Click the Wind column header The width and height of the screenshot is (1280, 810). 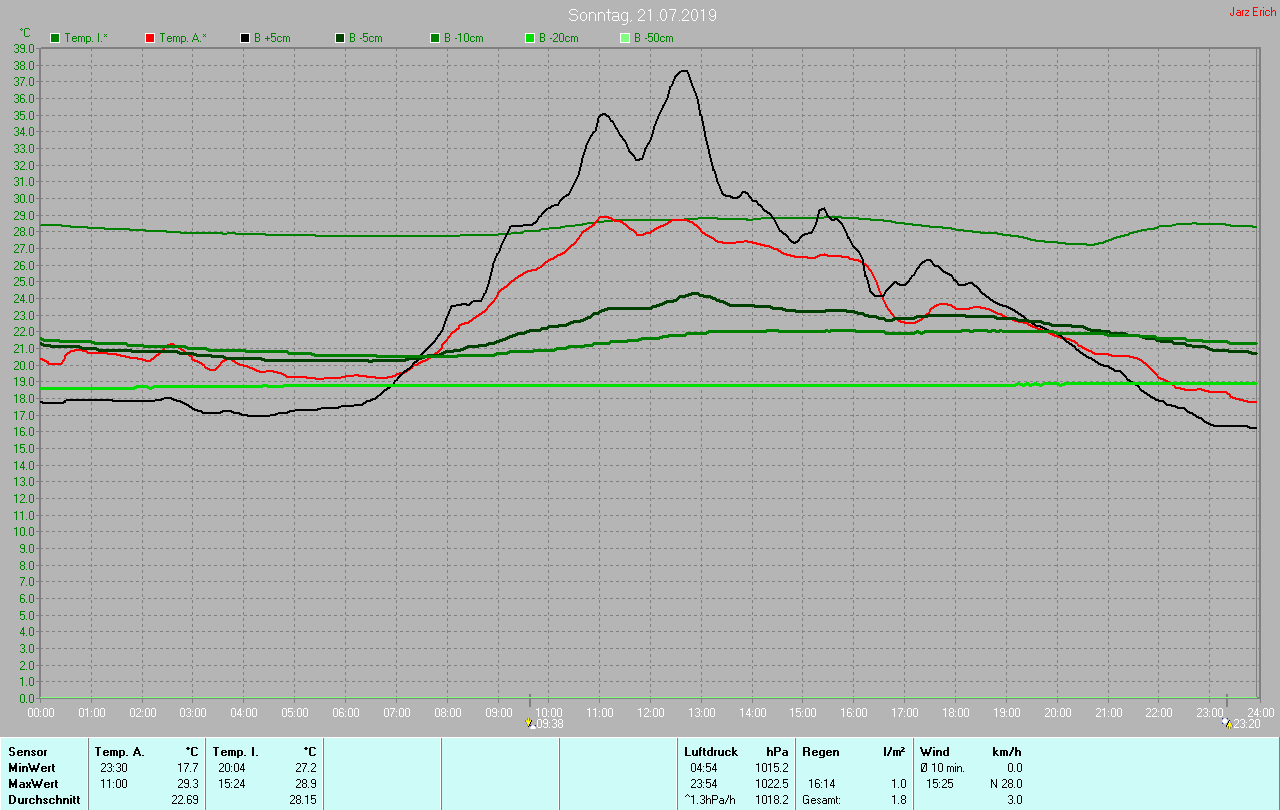(934, 751)
